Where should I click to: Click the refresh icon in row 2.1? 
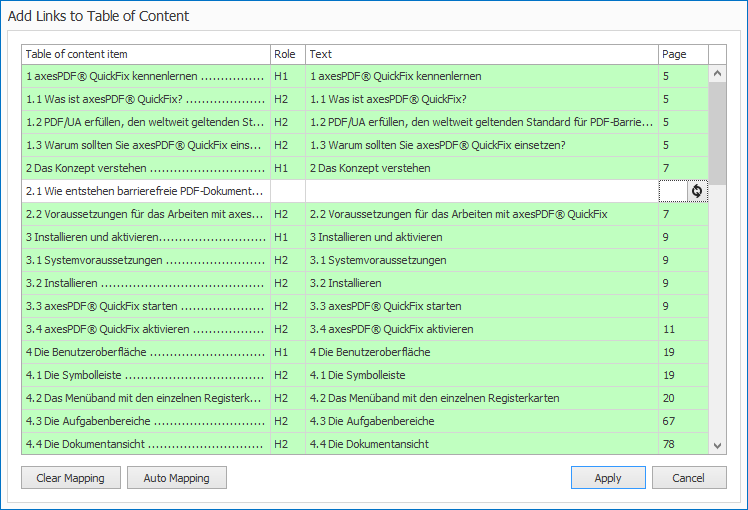point(697,191)
